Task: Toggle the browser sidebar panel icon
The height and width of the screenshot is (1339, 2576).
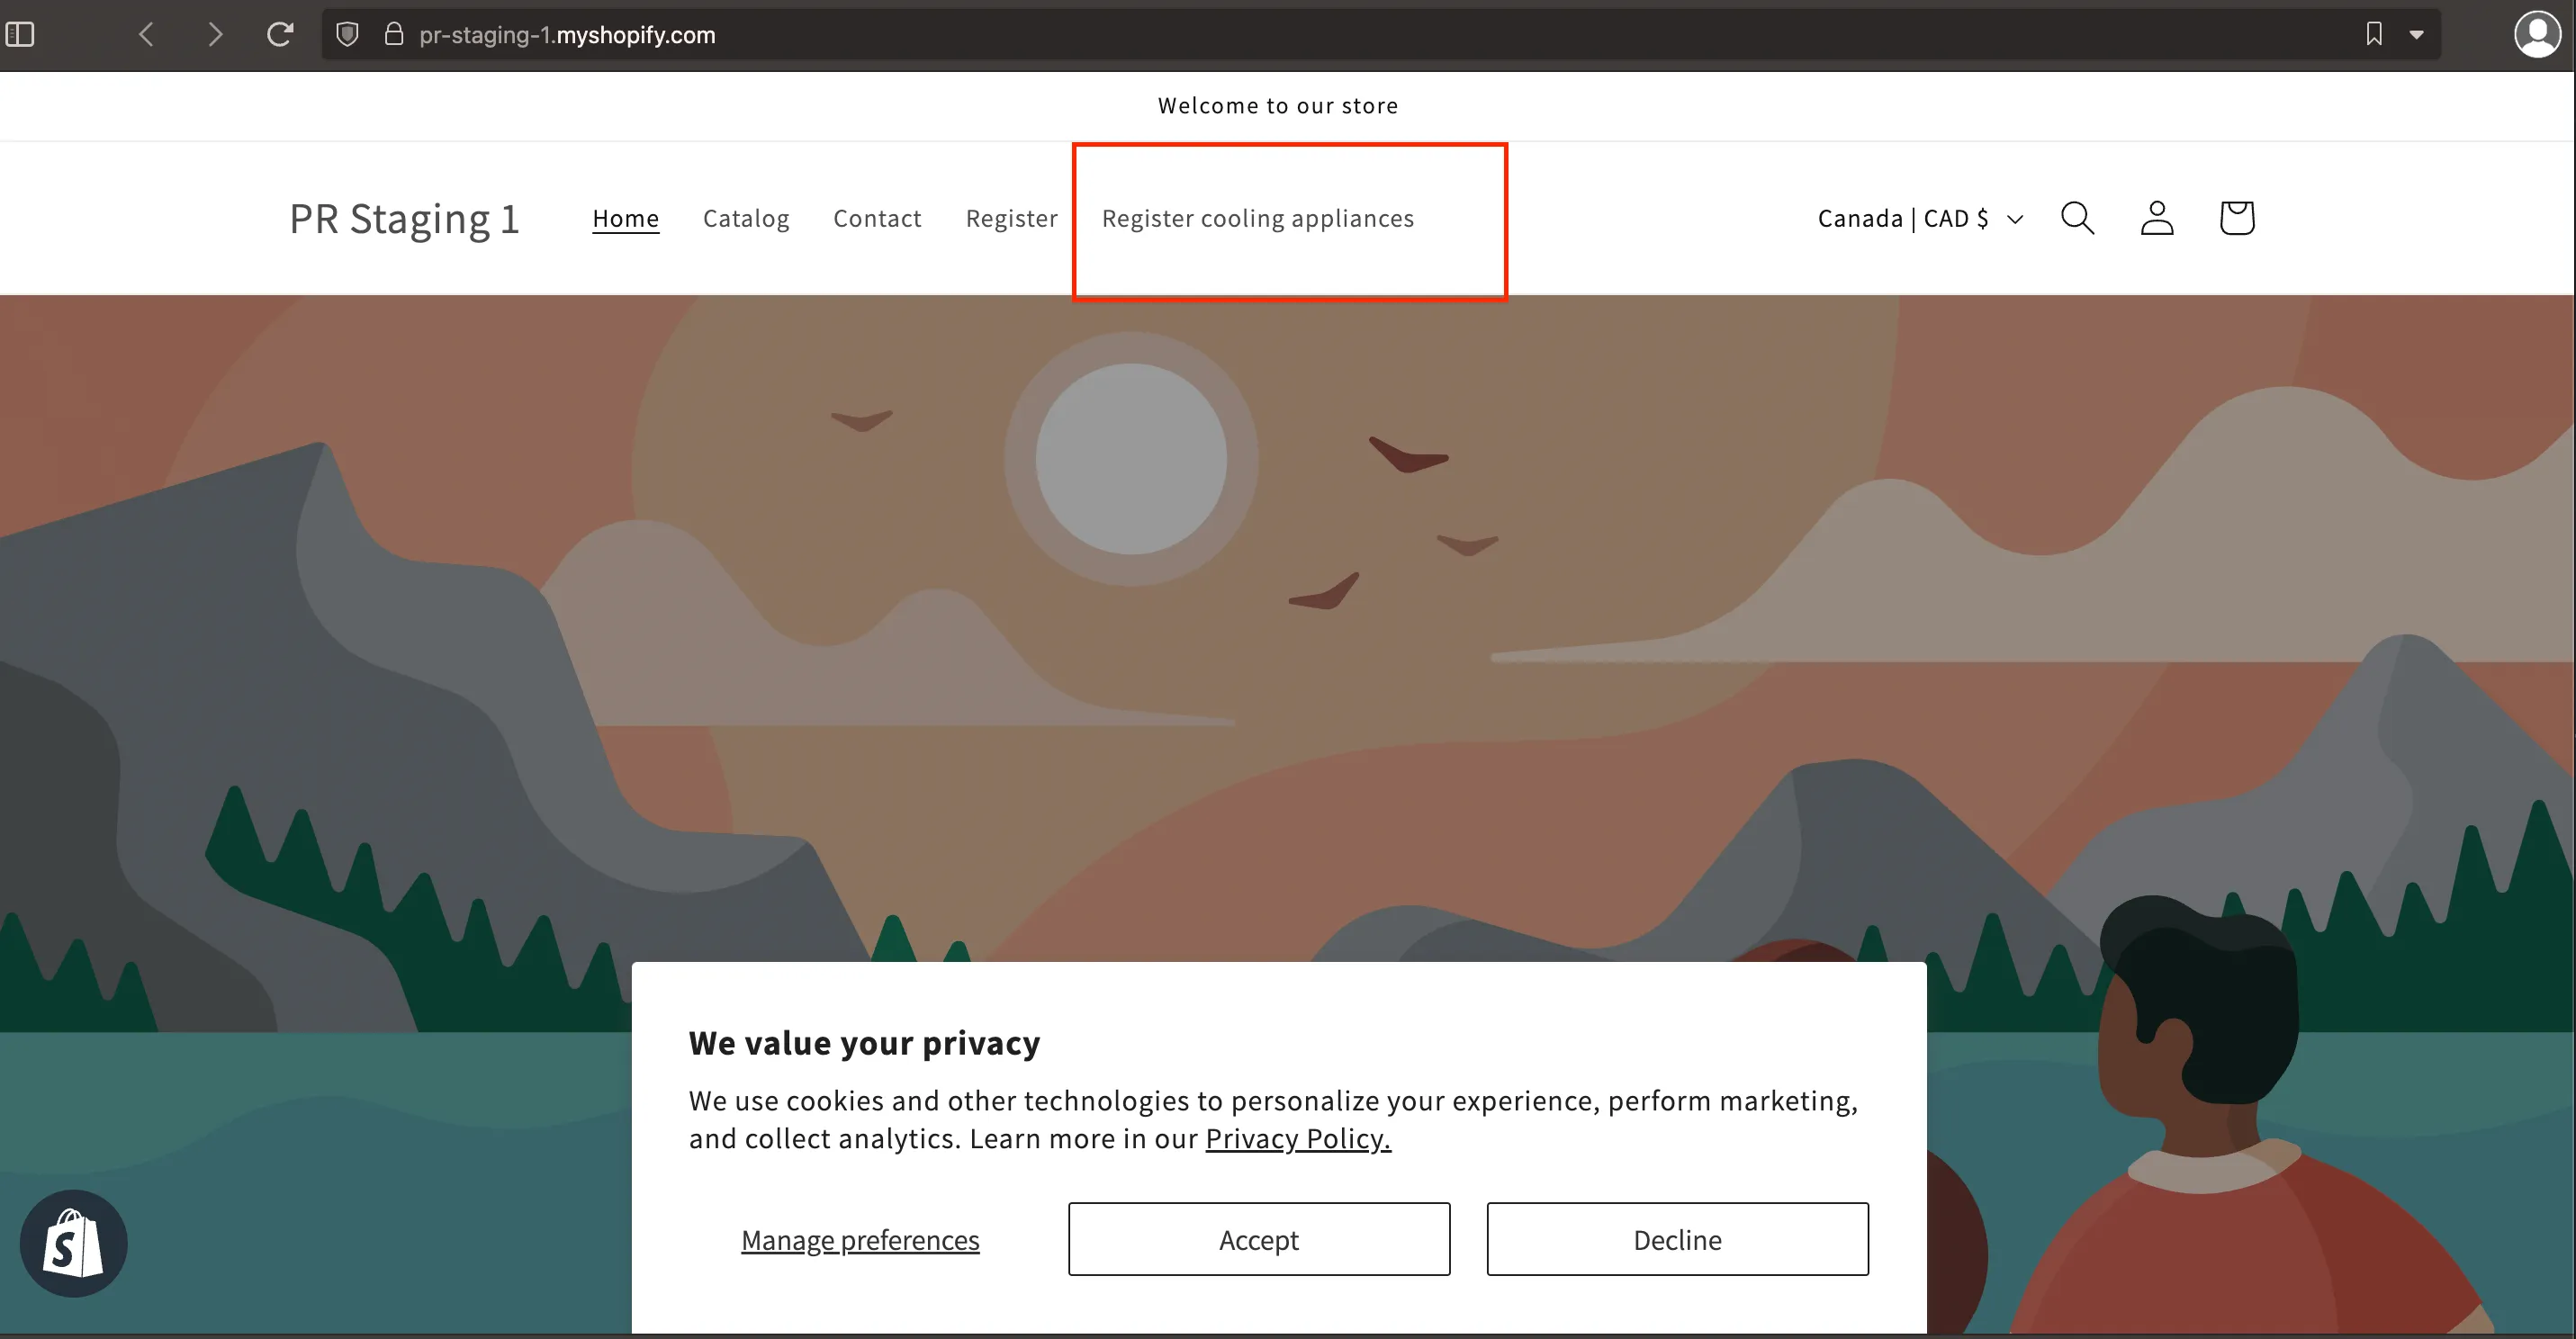Action: pyautogui.click(x=20, y=35)
